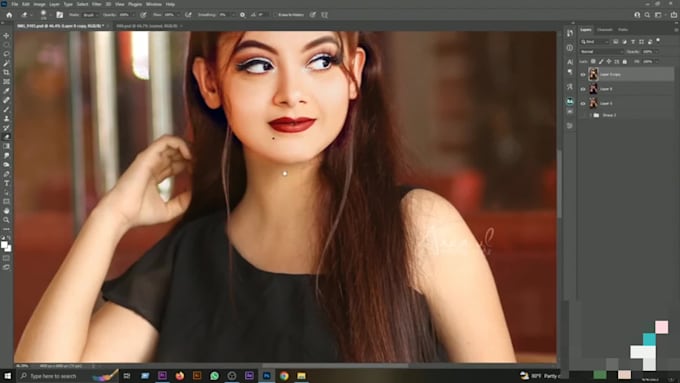Click the swap foreground/background colors icon
The height and width of the screenshot is (383, 680).
[x=9, y=239]
